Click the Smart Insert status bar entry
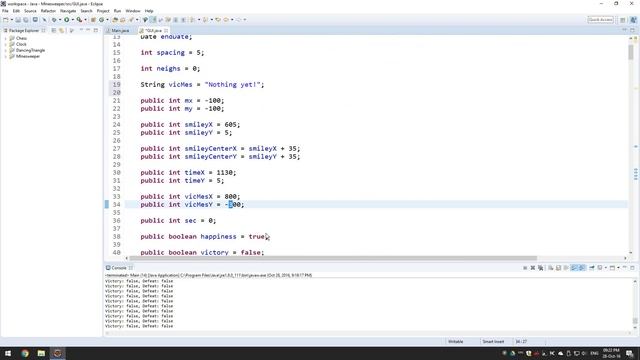 (493, 342)
